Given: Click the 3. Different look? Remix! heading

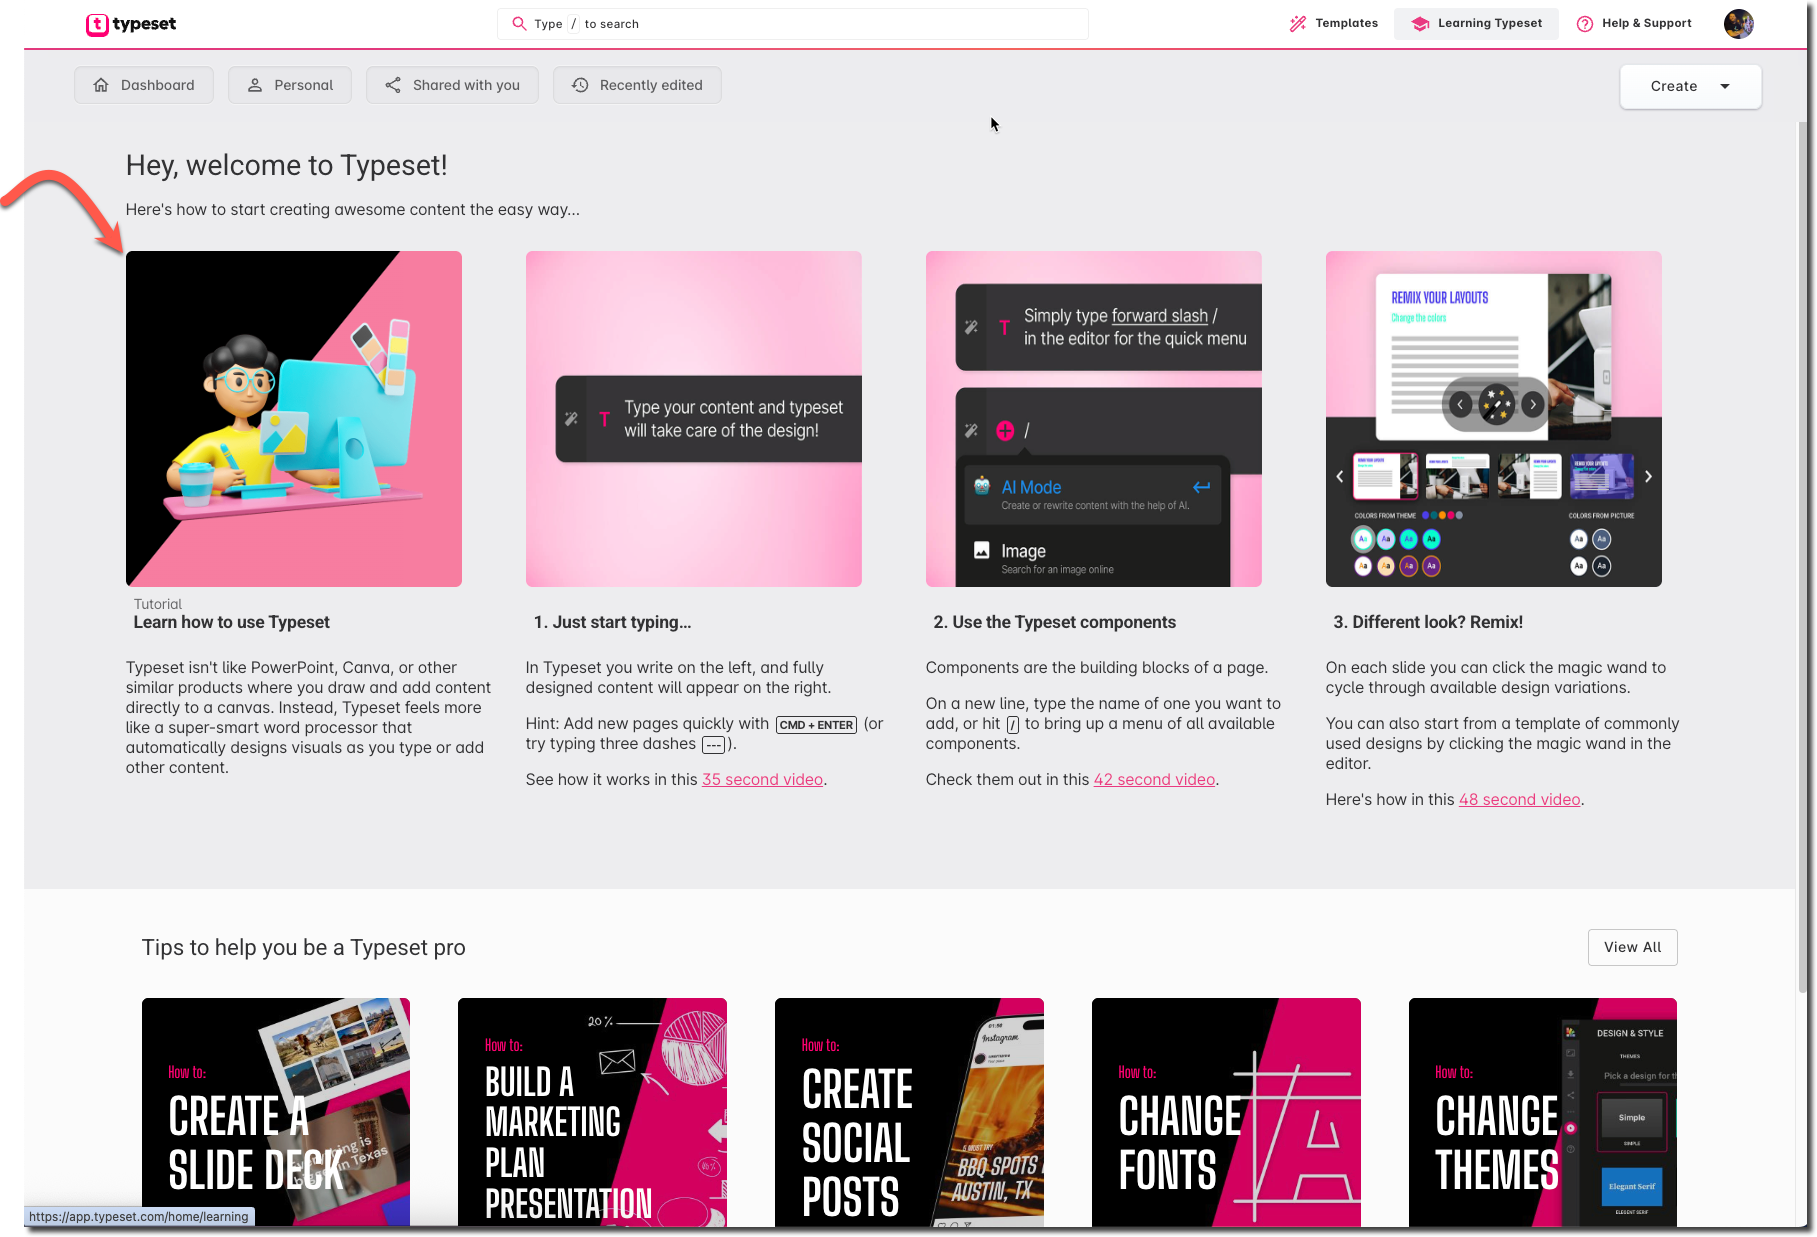Looking at the screenshot, I should click(1428, 622).
